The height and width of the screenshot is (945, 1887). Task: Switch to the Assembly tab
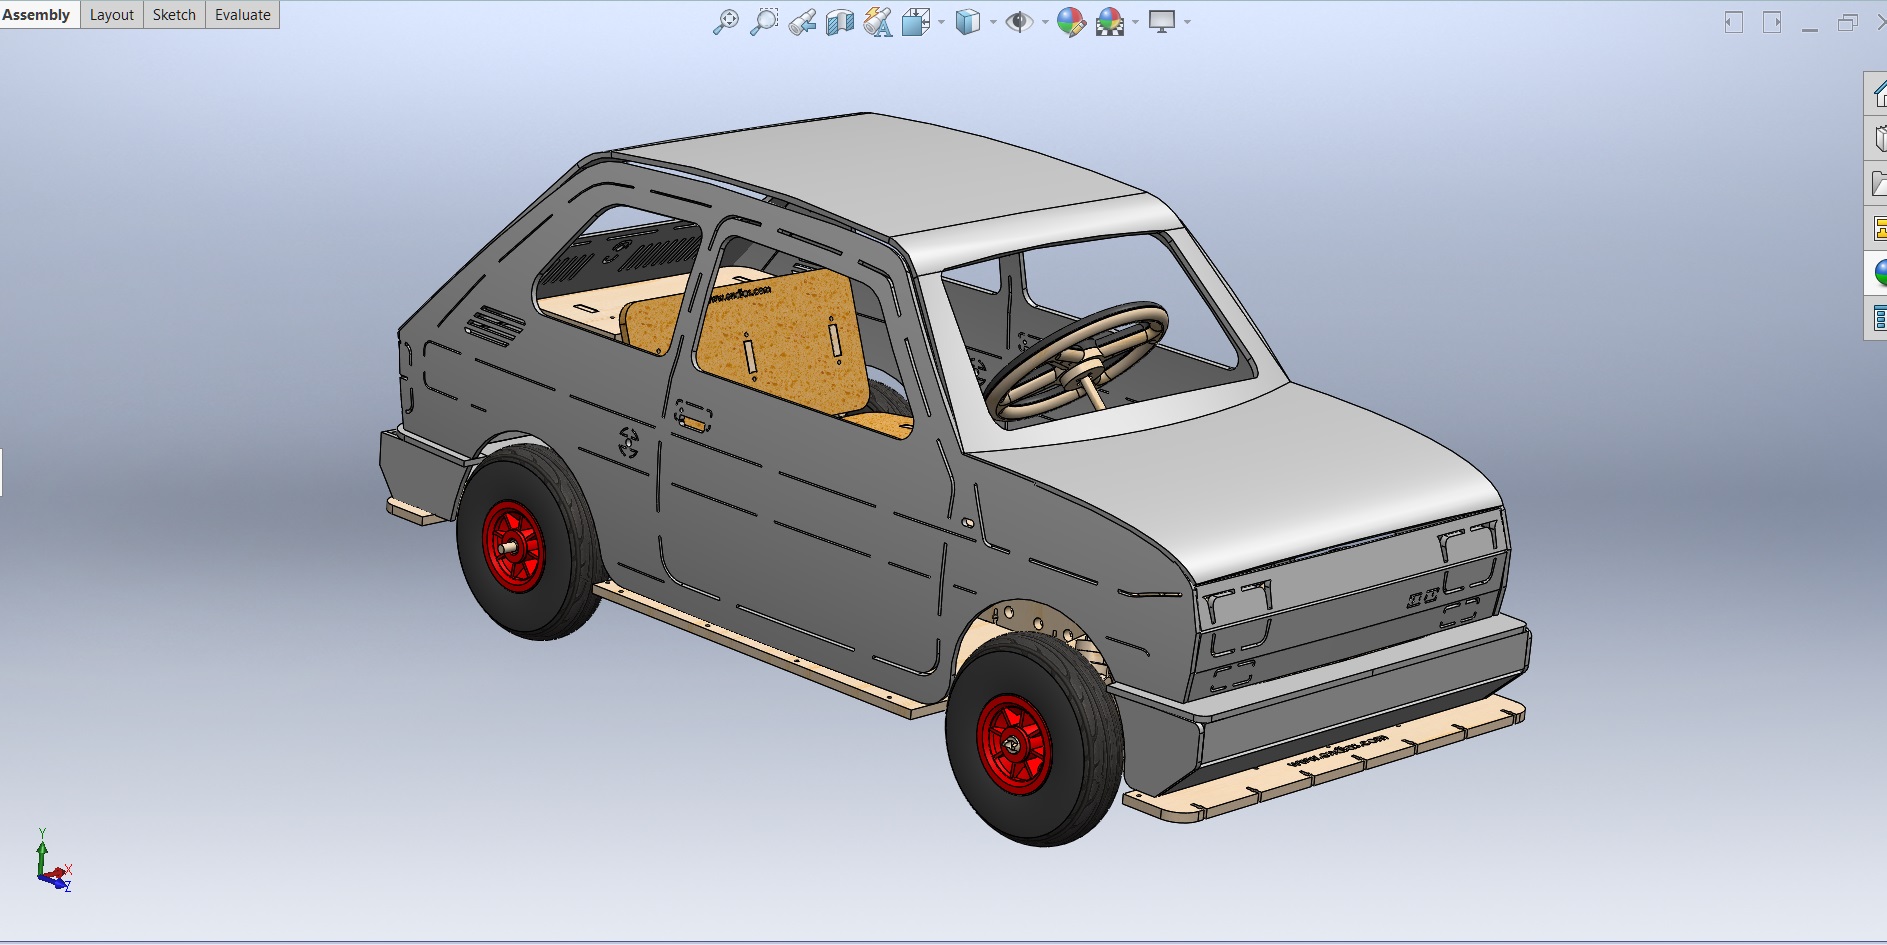pos(37,14)
